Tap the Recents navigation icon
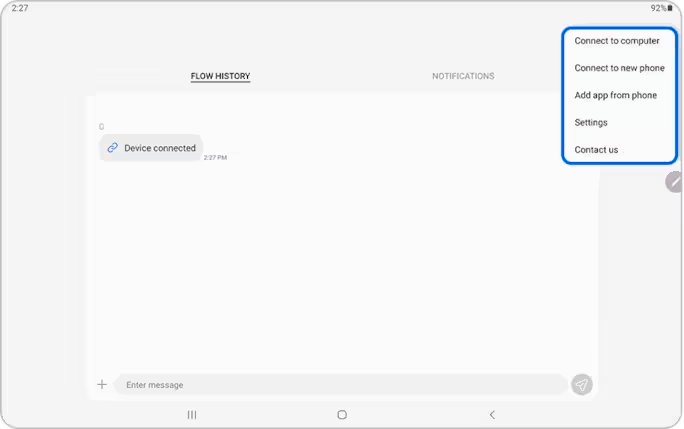Image resolution: width=684 pixels, height=429 pixels. [x=192, y=415]
